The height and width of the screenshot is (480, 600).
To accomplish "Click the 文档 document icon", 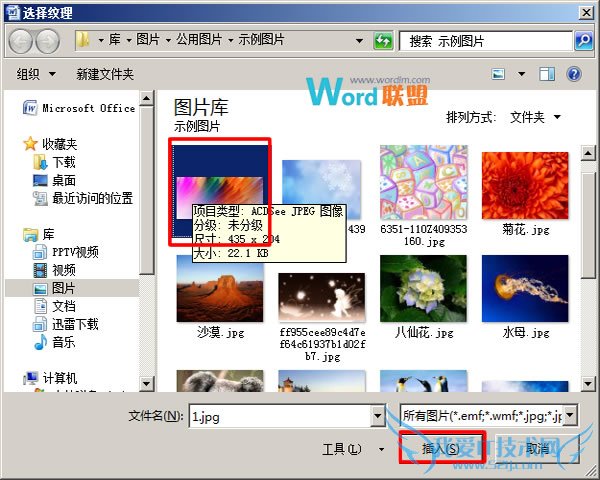I will (40, 306).
